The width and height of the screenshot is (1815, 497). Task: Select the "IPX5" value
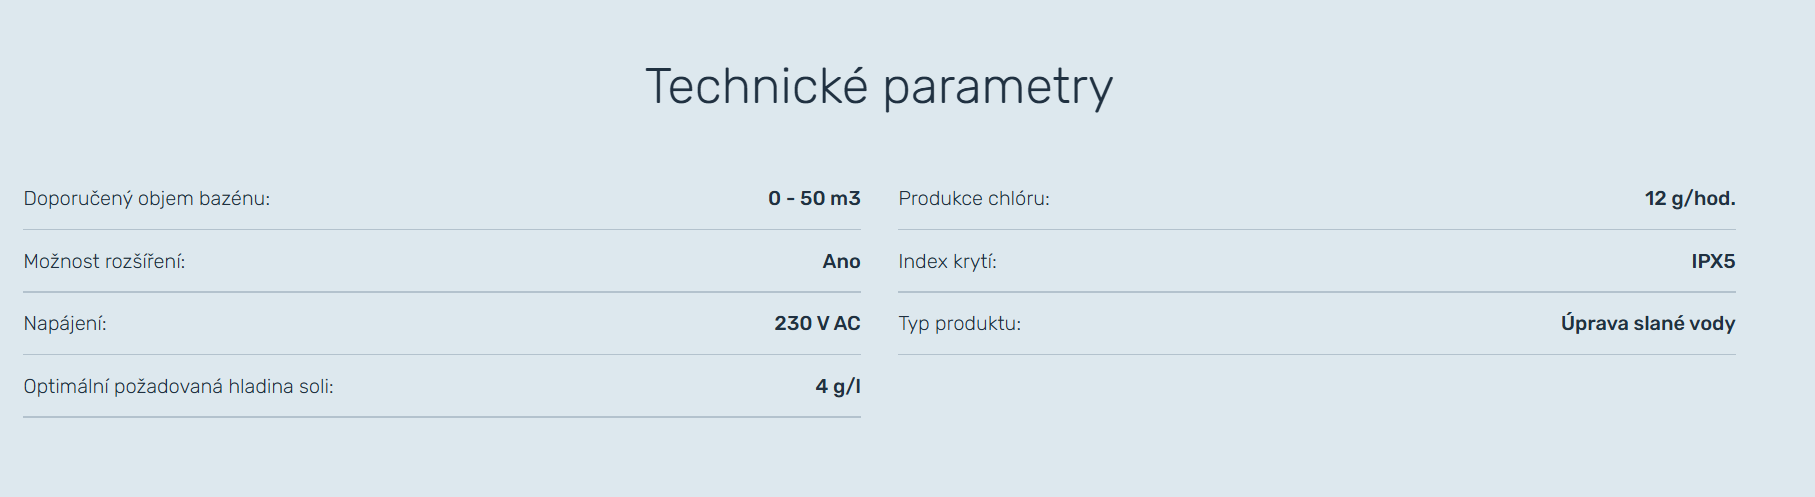1713,262
